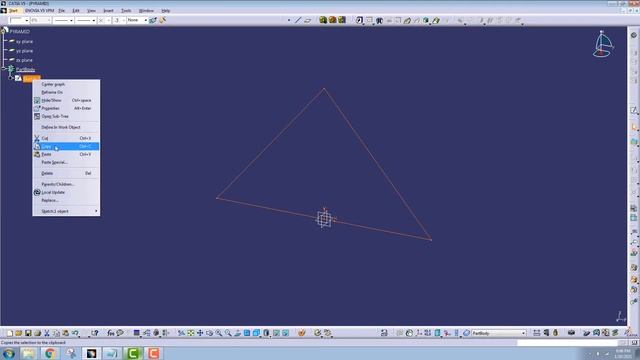
Task: Click the Windows Start orb
Action: pyautogui.click(x=8, y=353)
